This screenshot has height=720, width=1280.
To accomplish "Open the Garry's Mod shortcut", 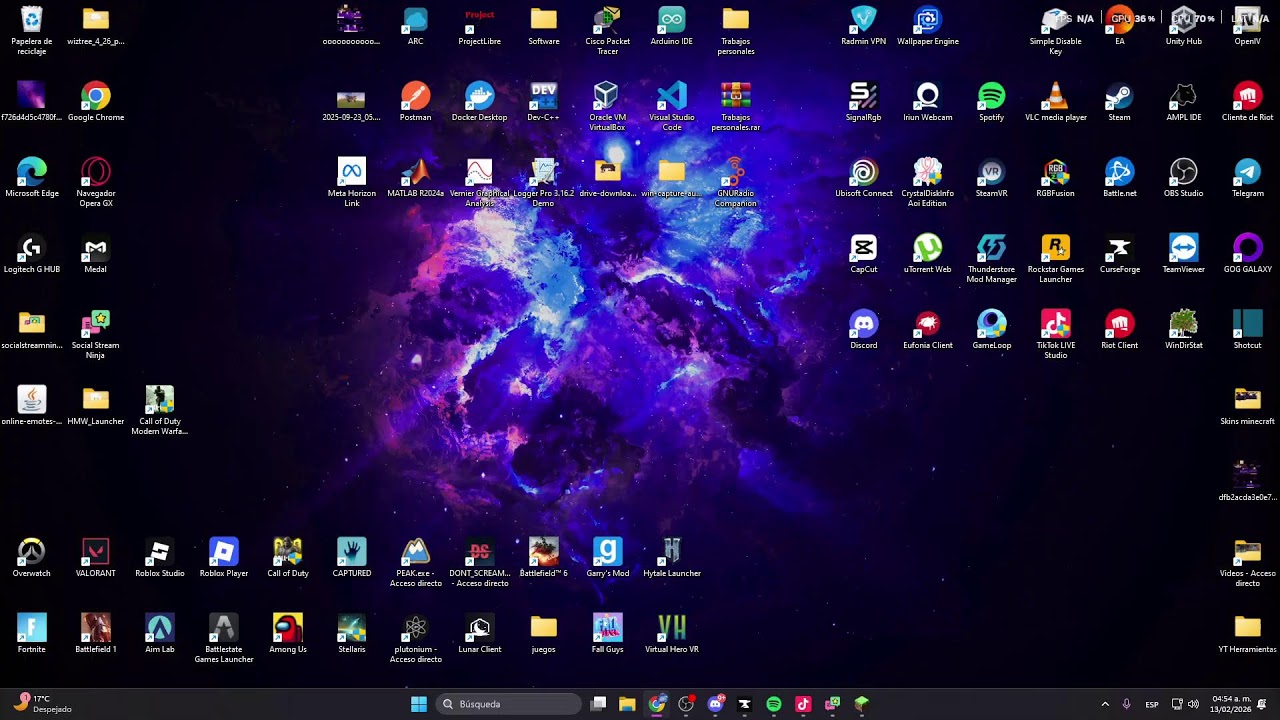I will pos(607,553).
